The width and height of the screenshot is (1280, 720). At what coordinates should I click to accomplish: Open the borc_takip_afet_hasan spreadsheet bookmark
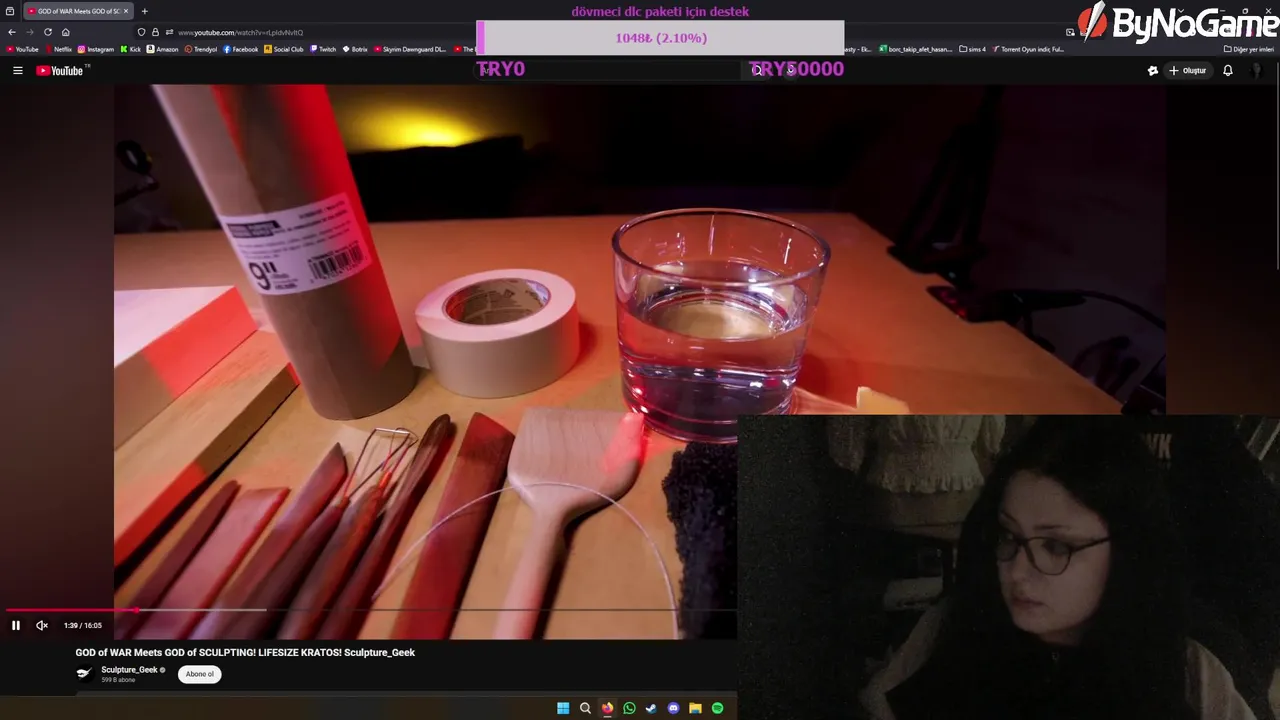click(916, 49)
